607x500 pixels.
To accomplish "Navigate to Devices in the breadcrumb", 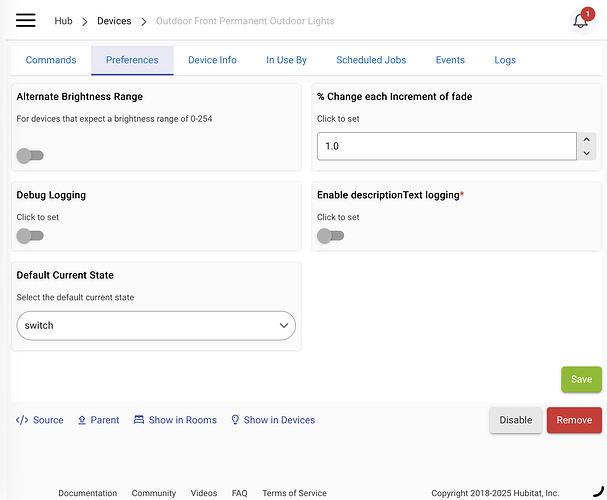I will pyautogui.click(x=114, y=21).
